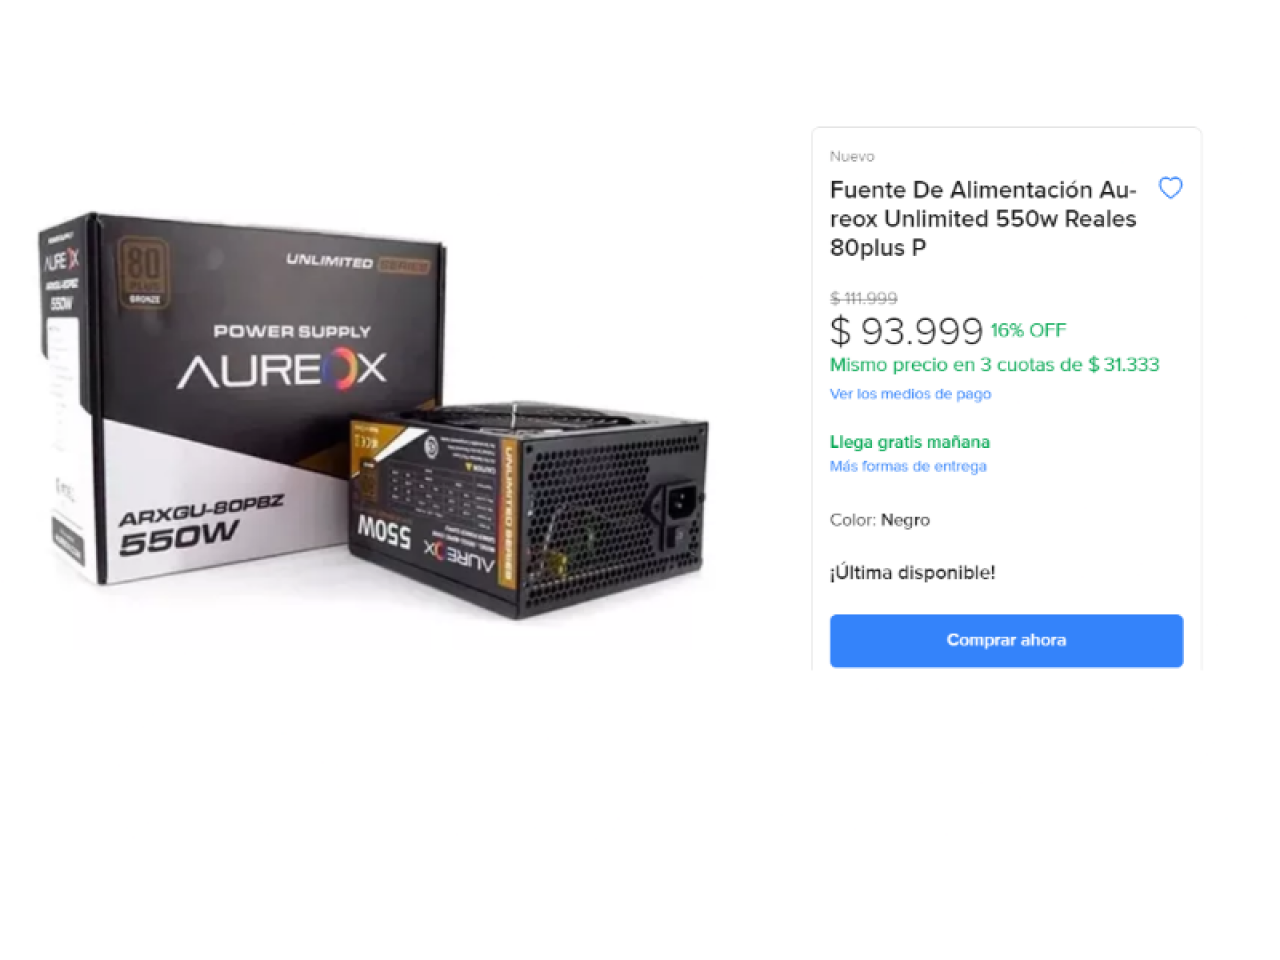Open Ver los medios de pago link
Screen dimensions: 1280x960
tap(910, 394)
